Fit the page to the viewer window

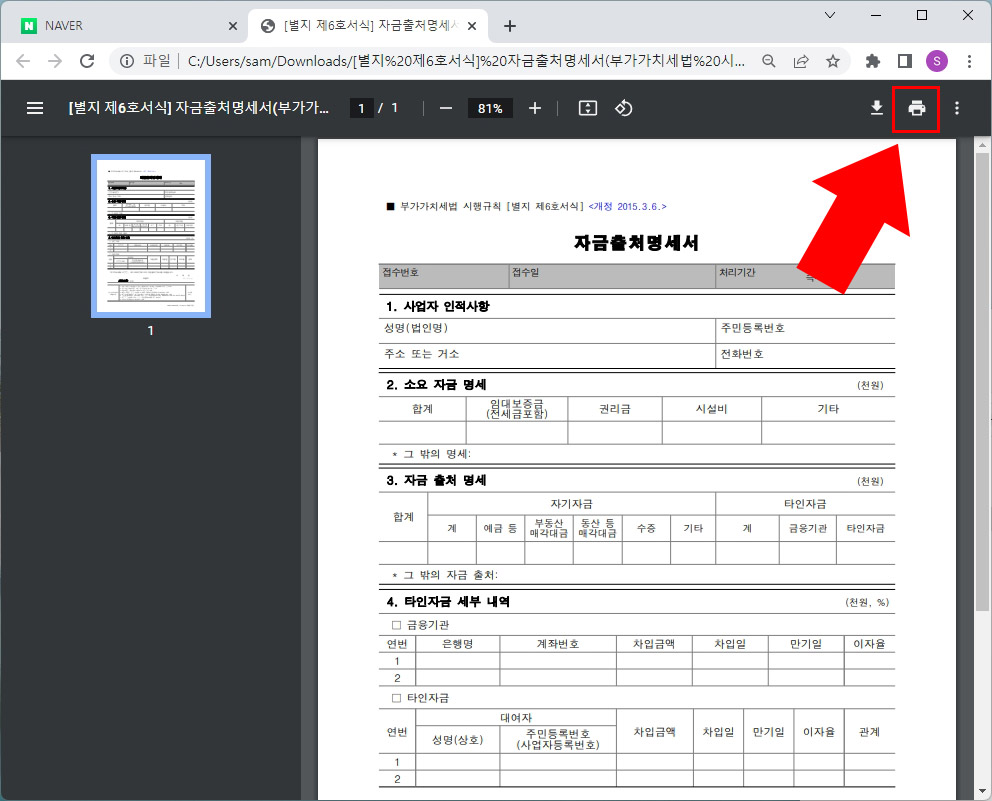point(587,108)
